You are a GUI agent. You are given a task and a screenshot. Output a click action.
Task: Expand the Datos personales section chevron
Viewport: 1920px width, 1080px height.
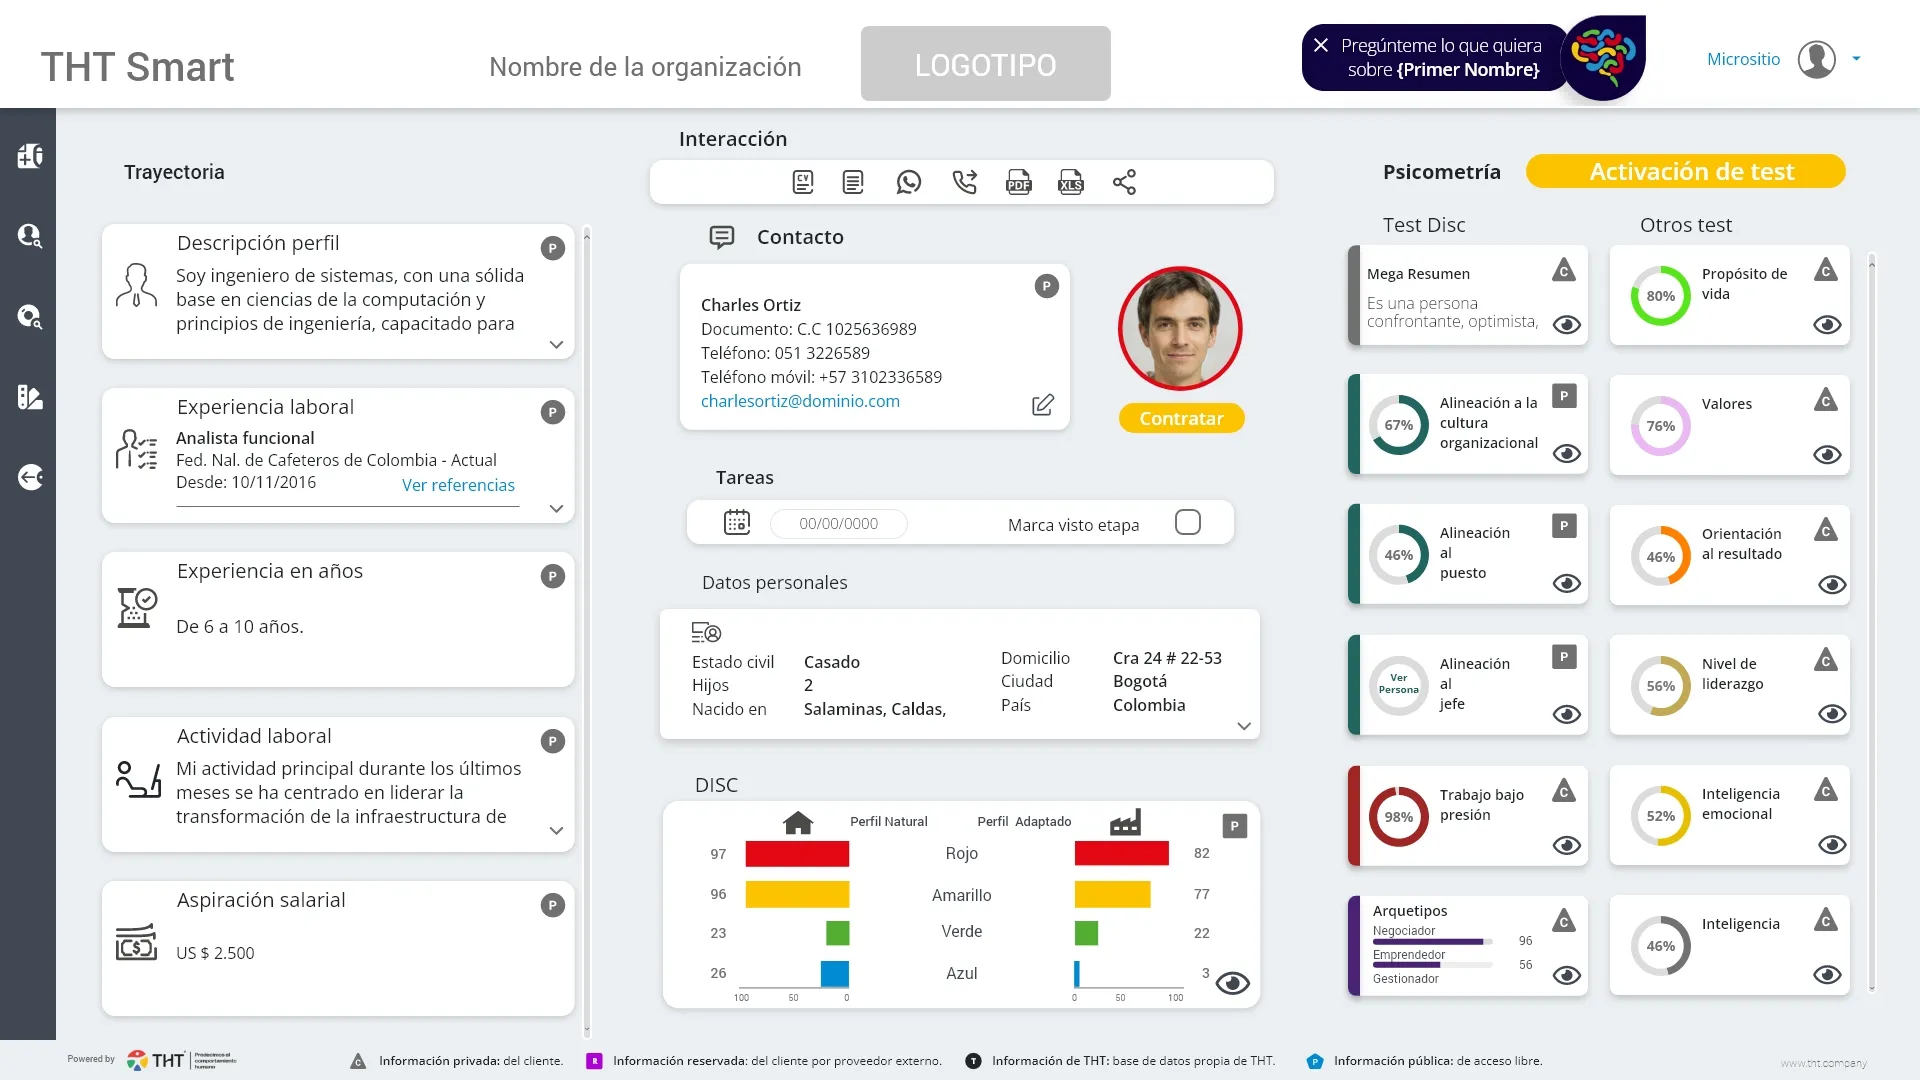pos(1244,726)
